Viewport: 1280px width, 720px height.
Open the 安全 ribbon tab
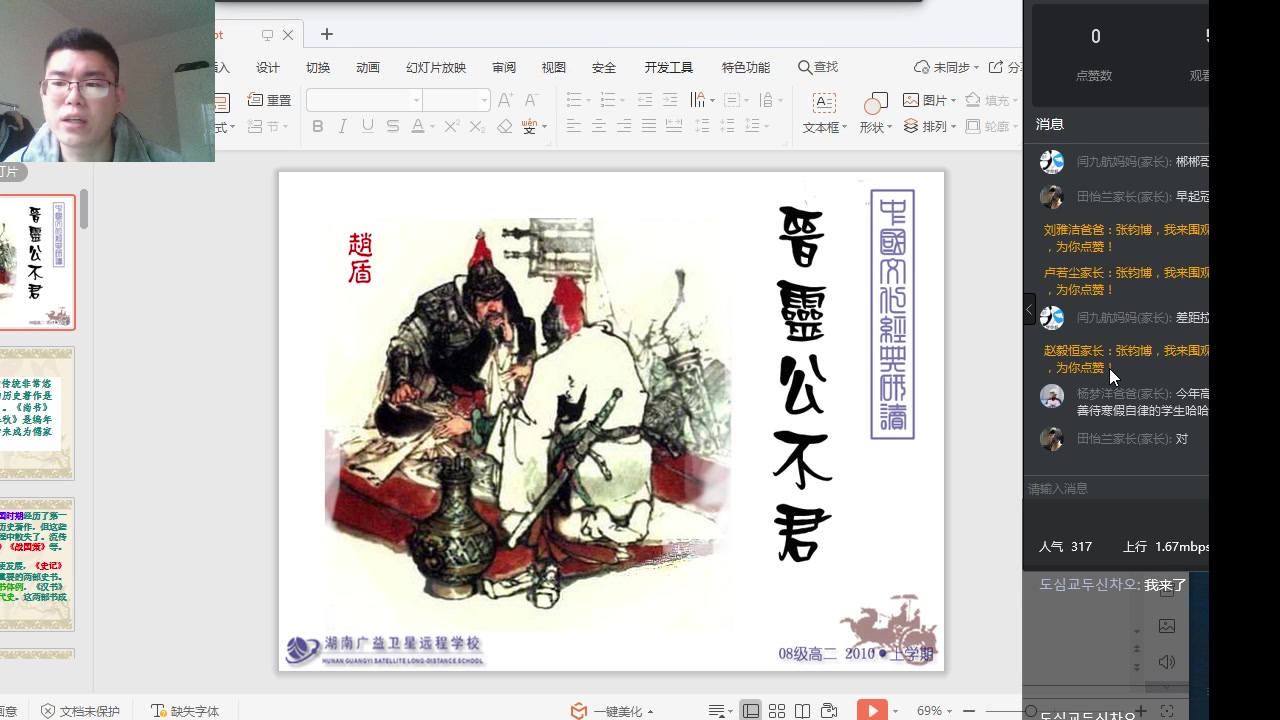(604, 67)
